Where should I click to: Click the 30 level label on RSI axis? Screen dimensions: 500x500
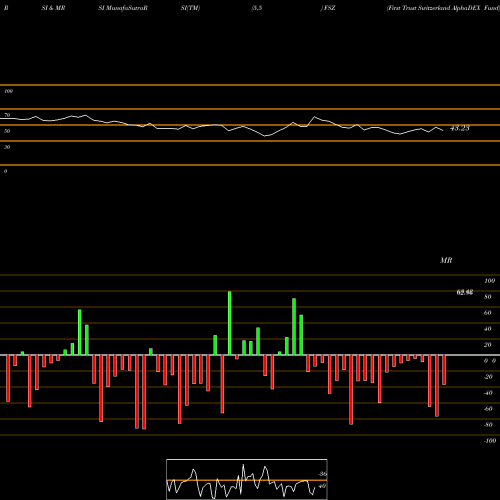click(x=7, y=147)
